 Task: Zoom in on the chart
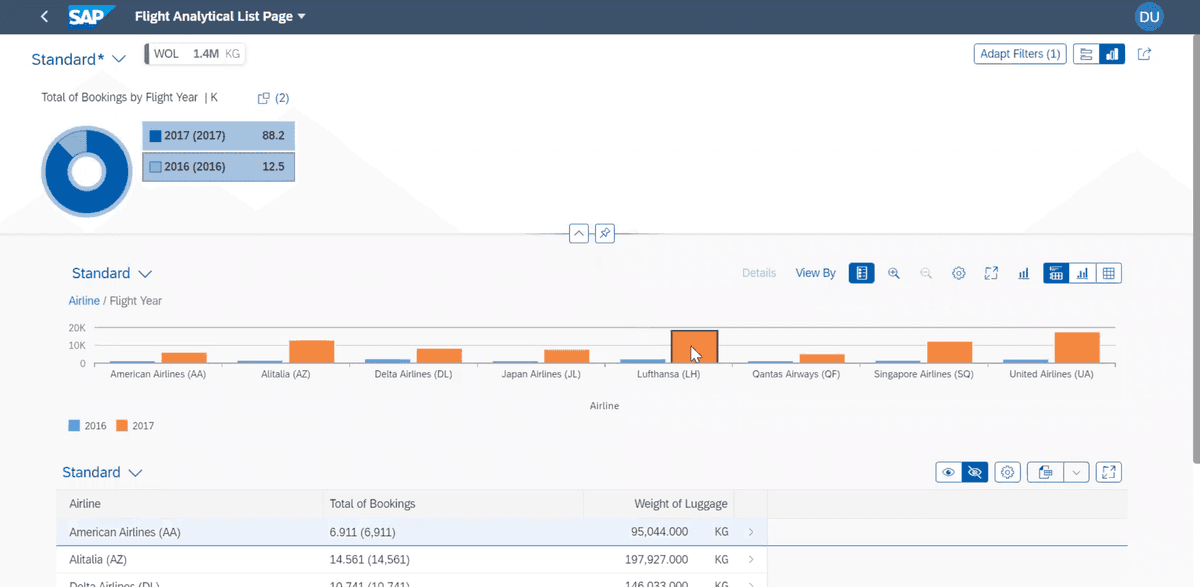[x=894, y=273]
